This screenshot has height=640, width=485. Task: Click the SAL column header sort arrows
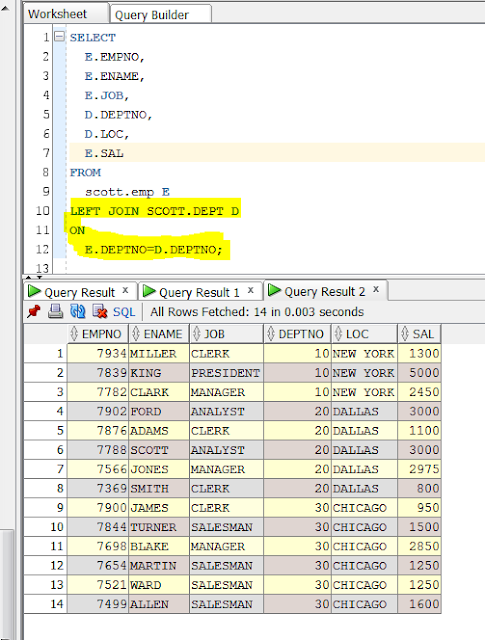(405, 334)
